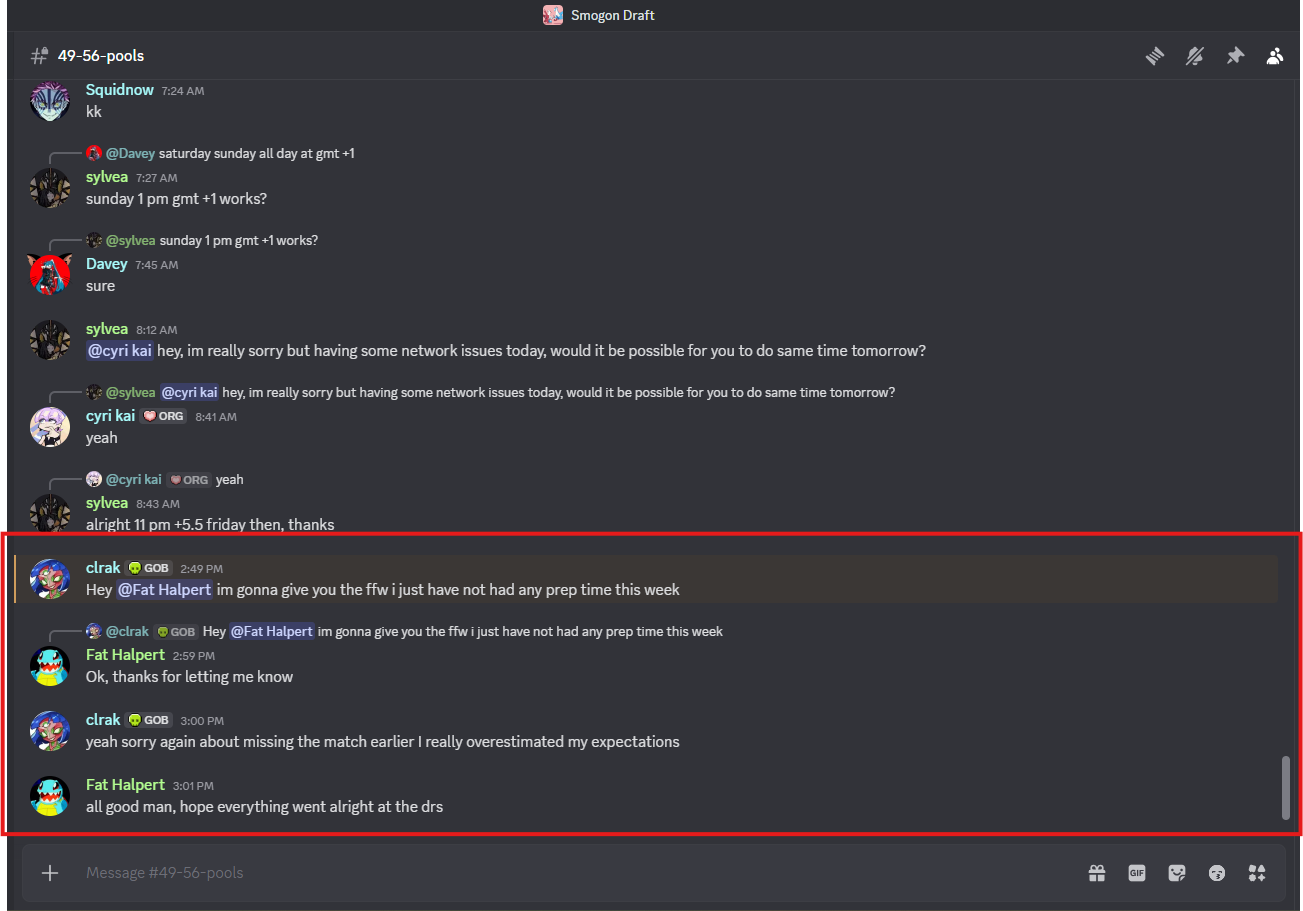Open the Threads icon in channel header
This screenshot has width=1303, height=911.
click(1155, 56)
